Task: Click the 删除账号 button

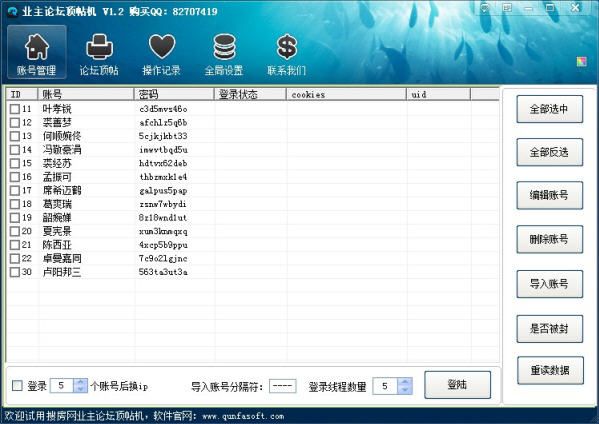Action: point(549,240)
